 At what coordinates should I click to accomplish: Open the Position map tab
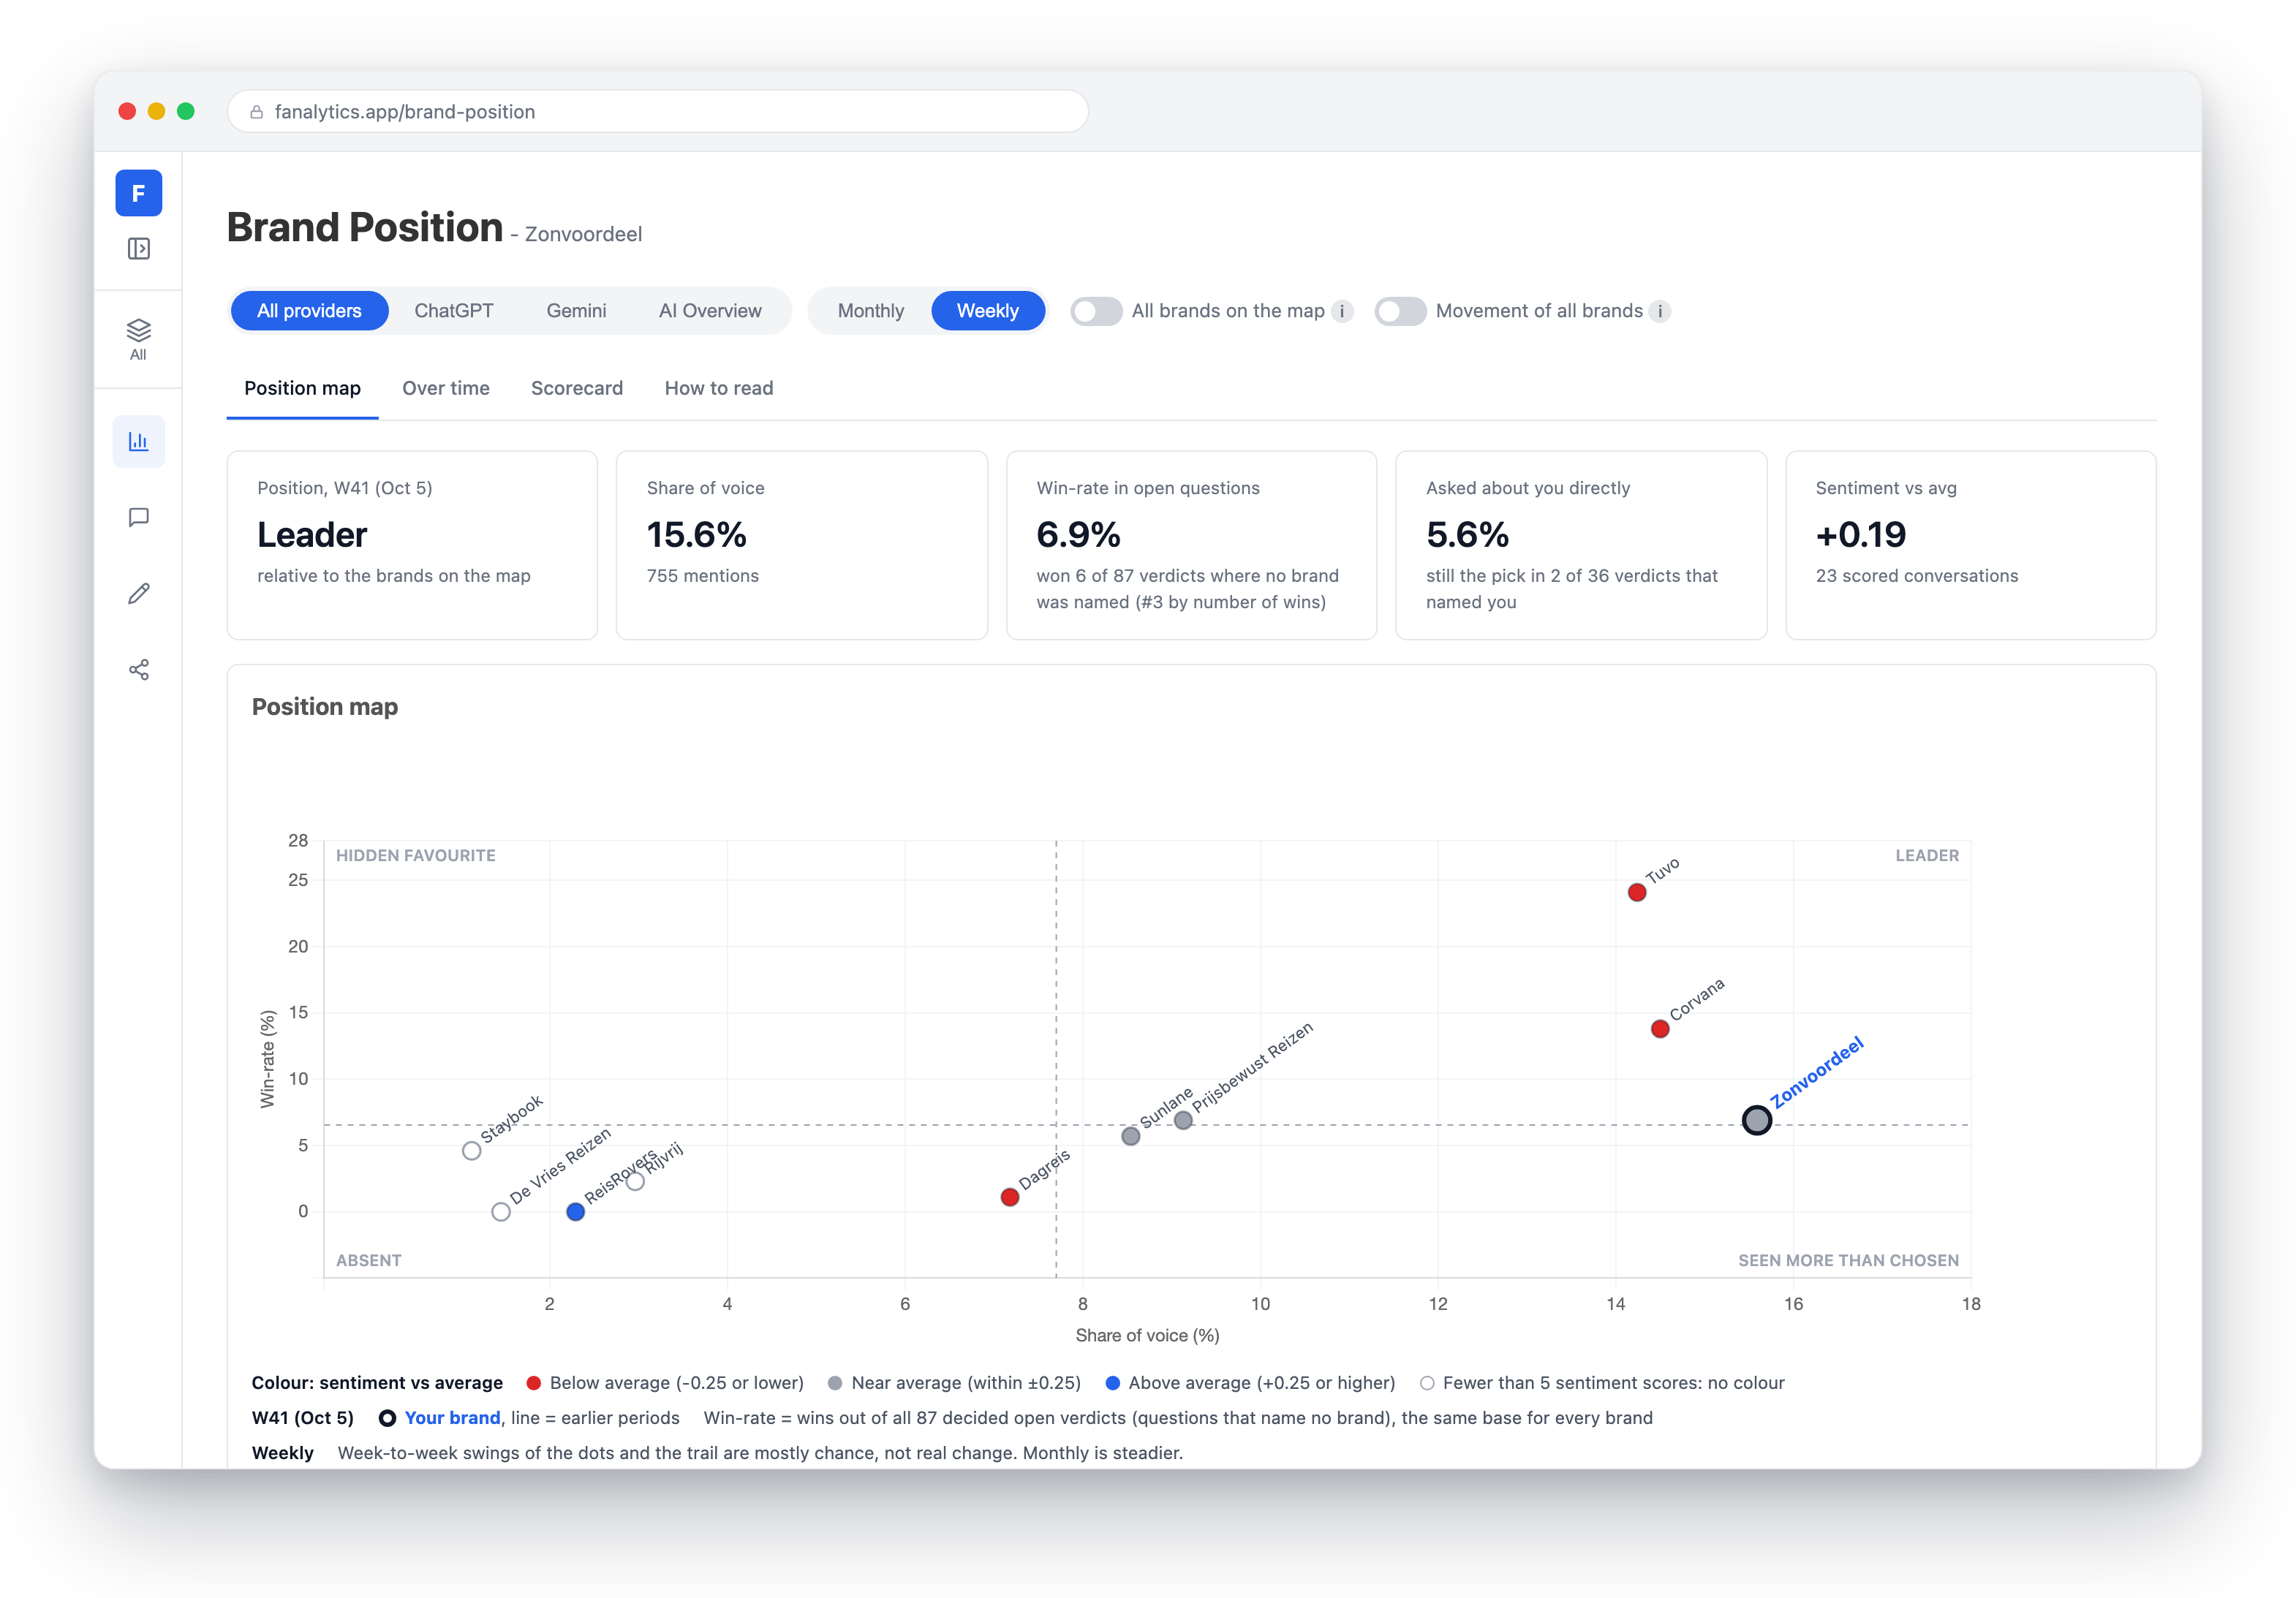pyautogui.click(x=302, y=389)
